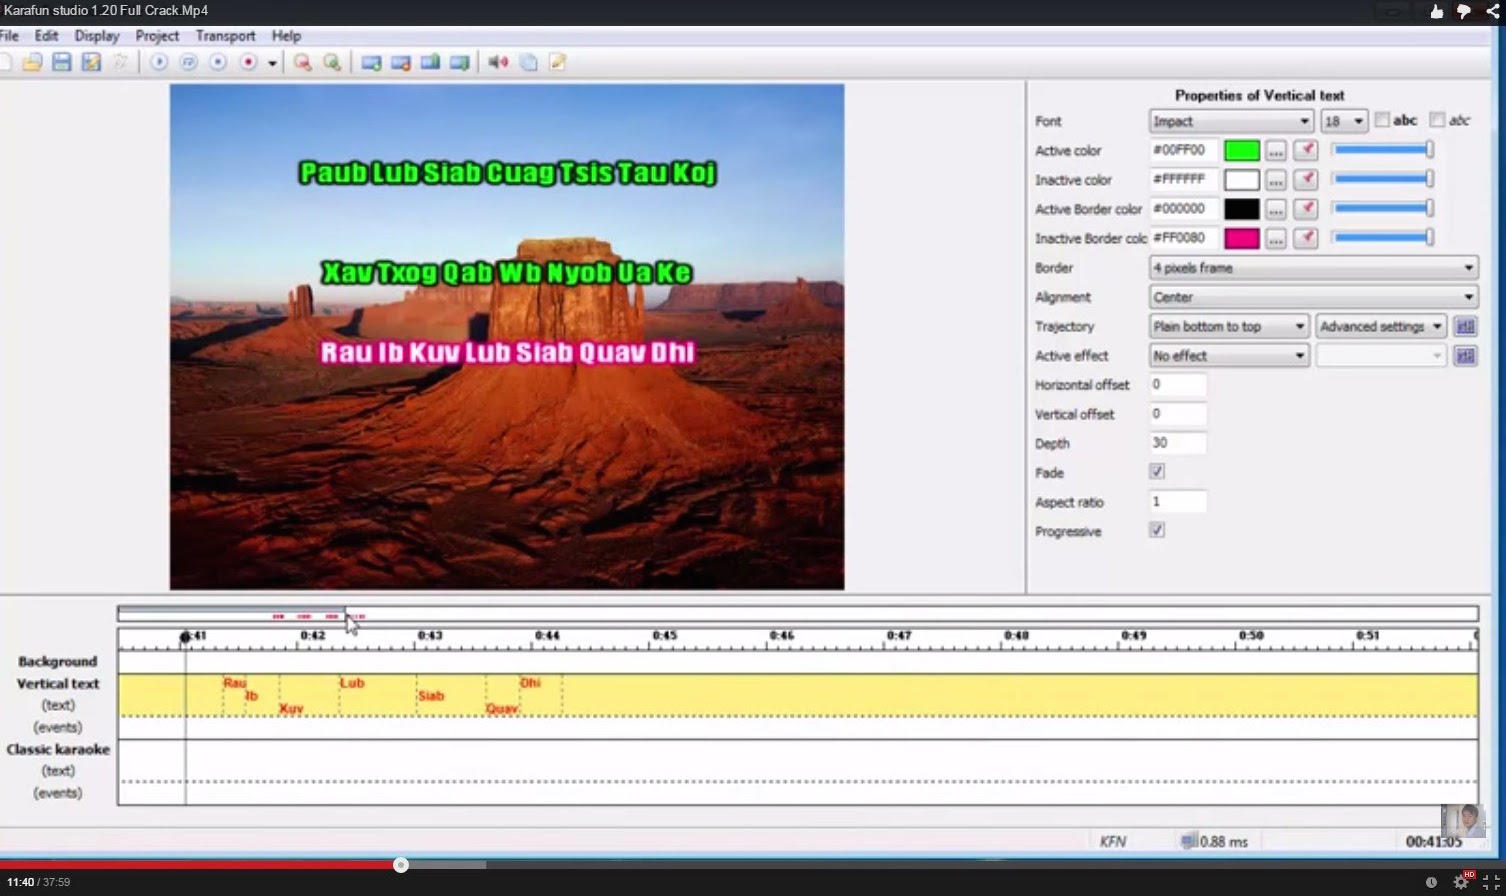Click the info button next to Active effect

(1465, 355)
